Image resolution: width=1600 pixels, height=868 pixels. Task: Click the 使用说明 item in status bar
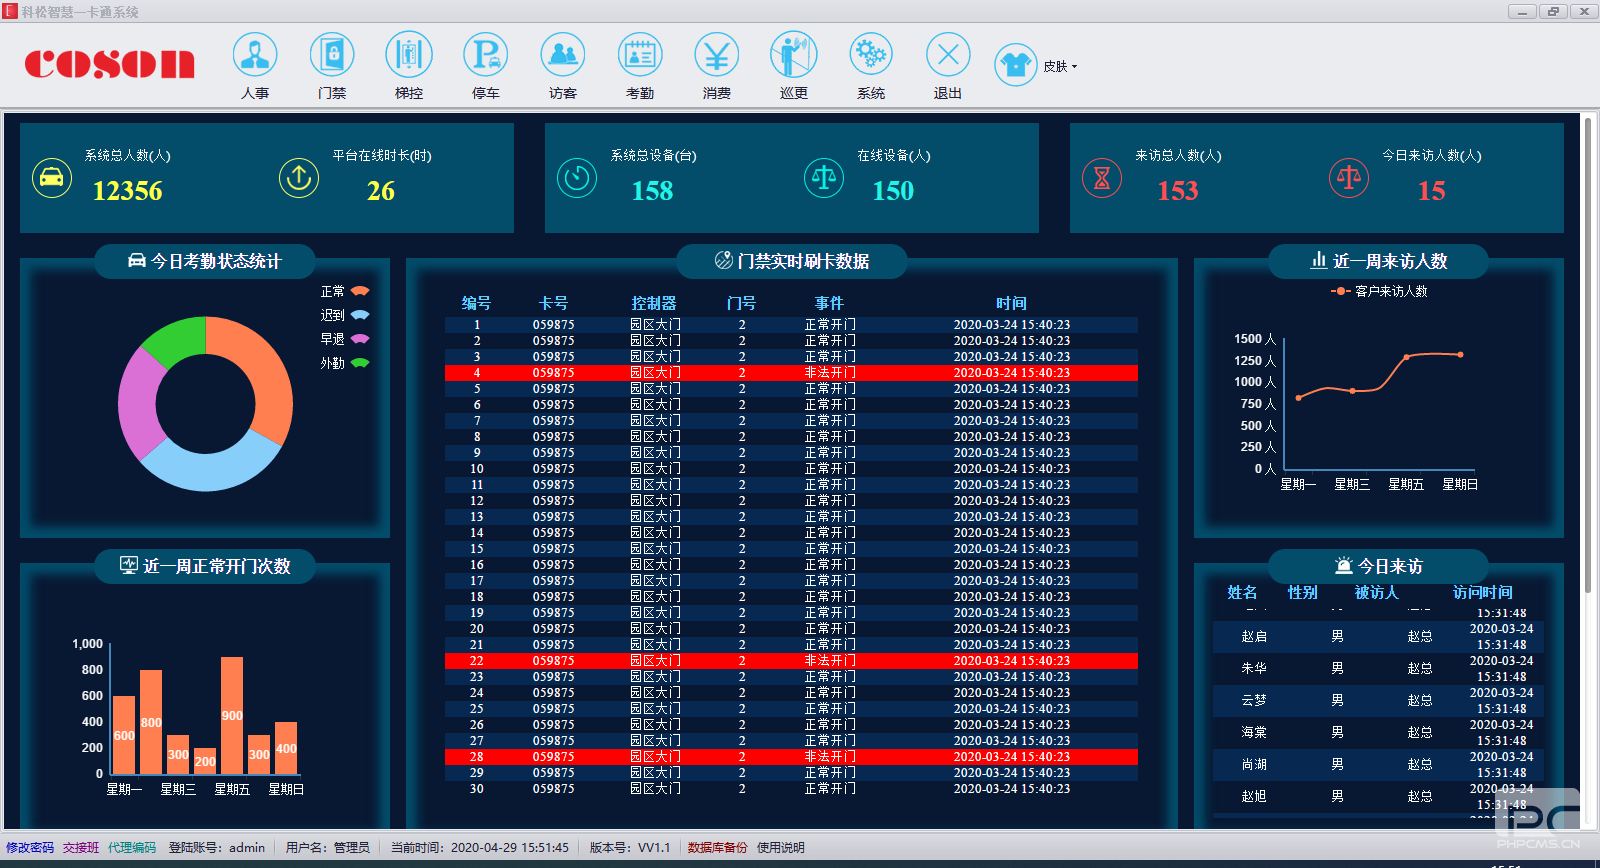(x=780, y=848)
